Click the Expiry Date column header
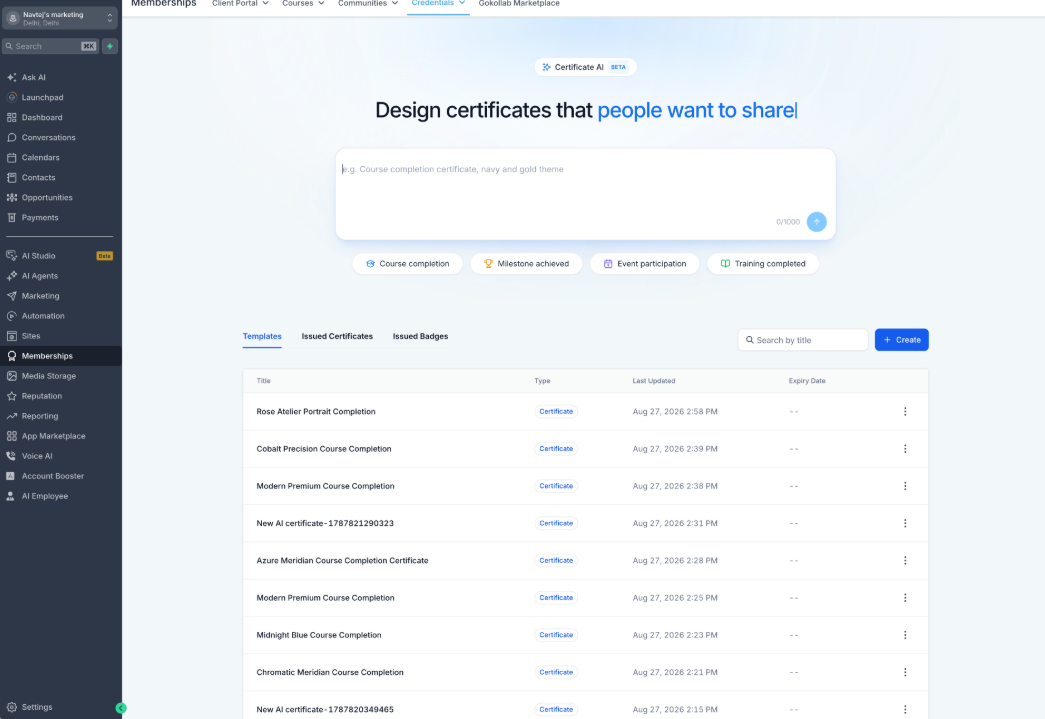The image size is (1045, 719). [807, 381]
